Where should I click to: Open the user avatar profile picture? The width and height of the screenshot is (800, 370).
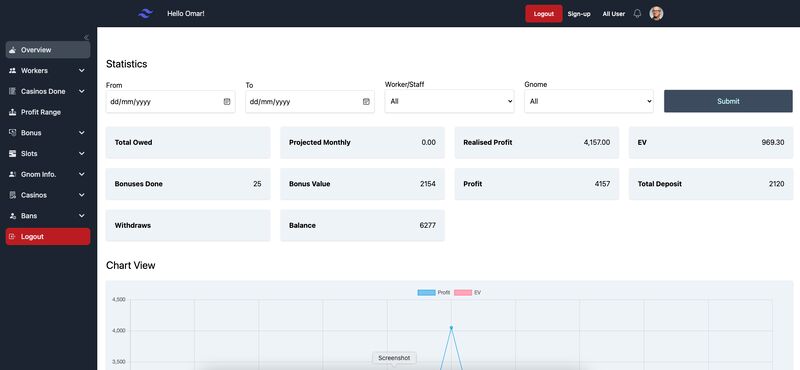coord(656,14)
